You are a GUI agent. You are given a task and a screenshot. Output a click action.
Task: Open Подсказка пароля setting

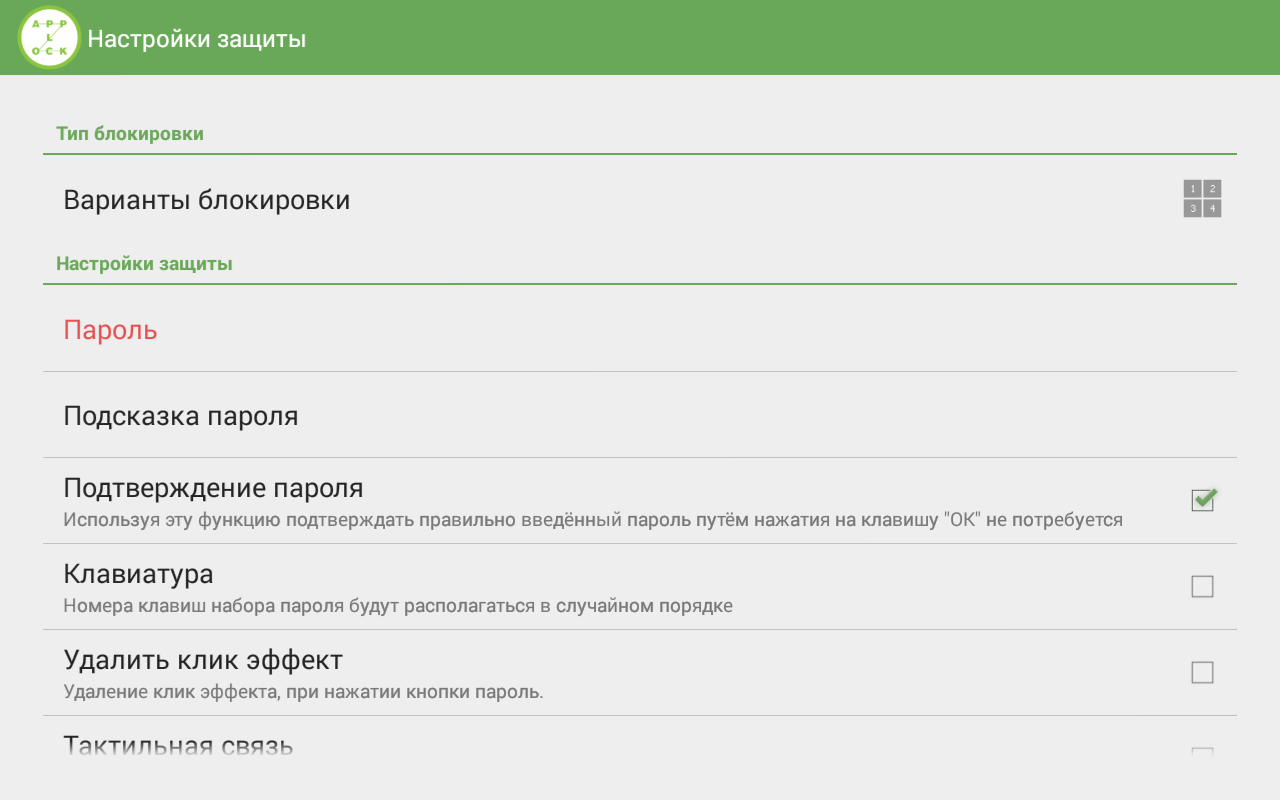640,415
